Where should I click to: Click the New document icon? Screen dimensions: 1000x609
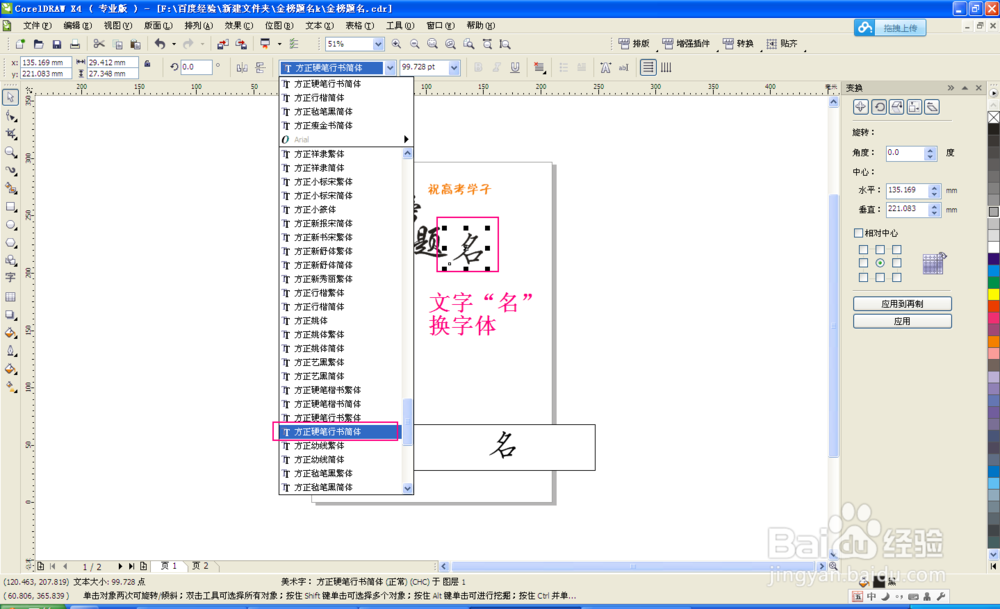pyautogui.click(x=20, y=44)
